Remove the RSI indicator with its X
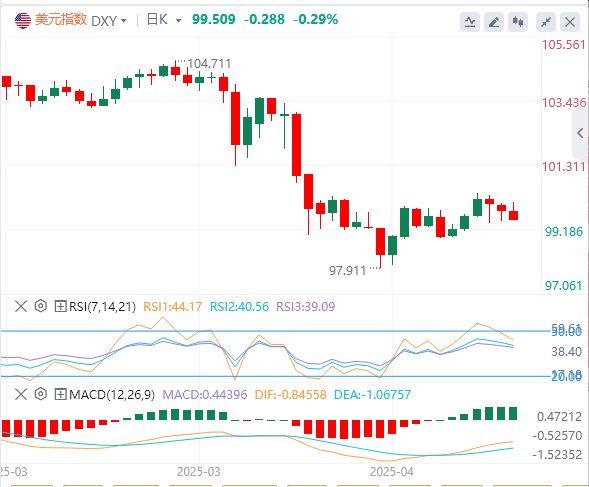The height and width of the screenshot is (487, 589). [x=21, y=307]
